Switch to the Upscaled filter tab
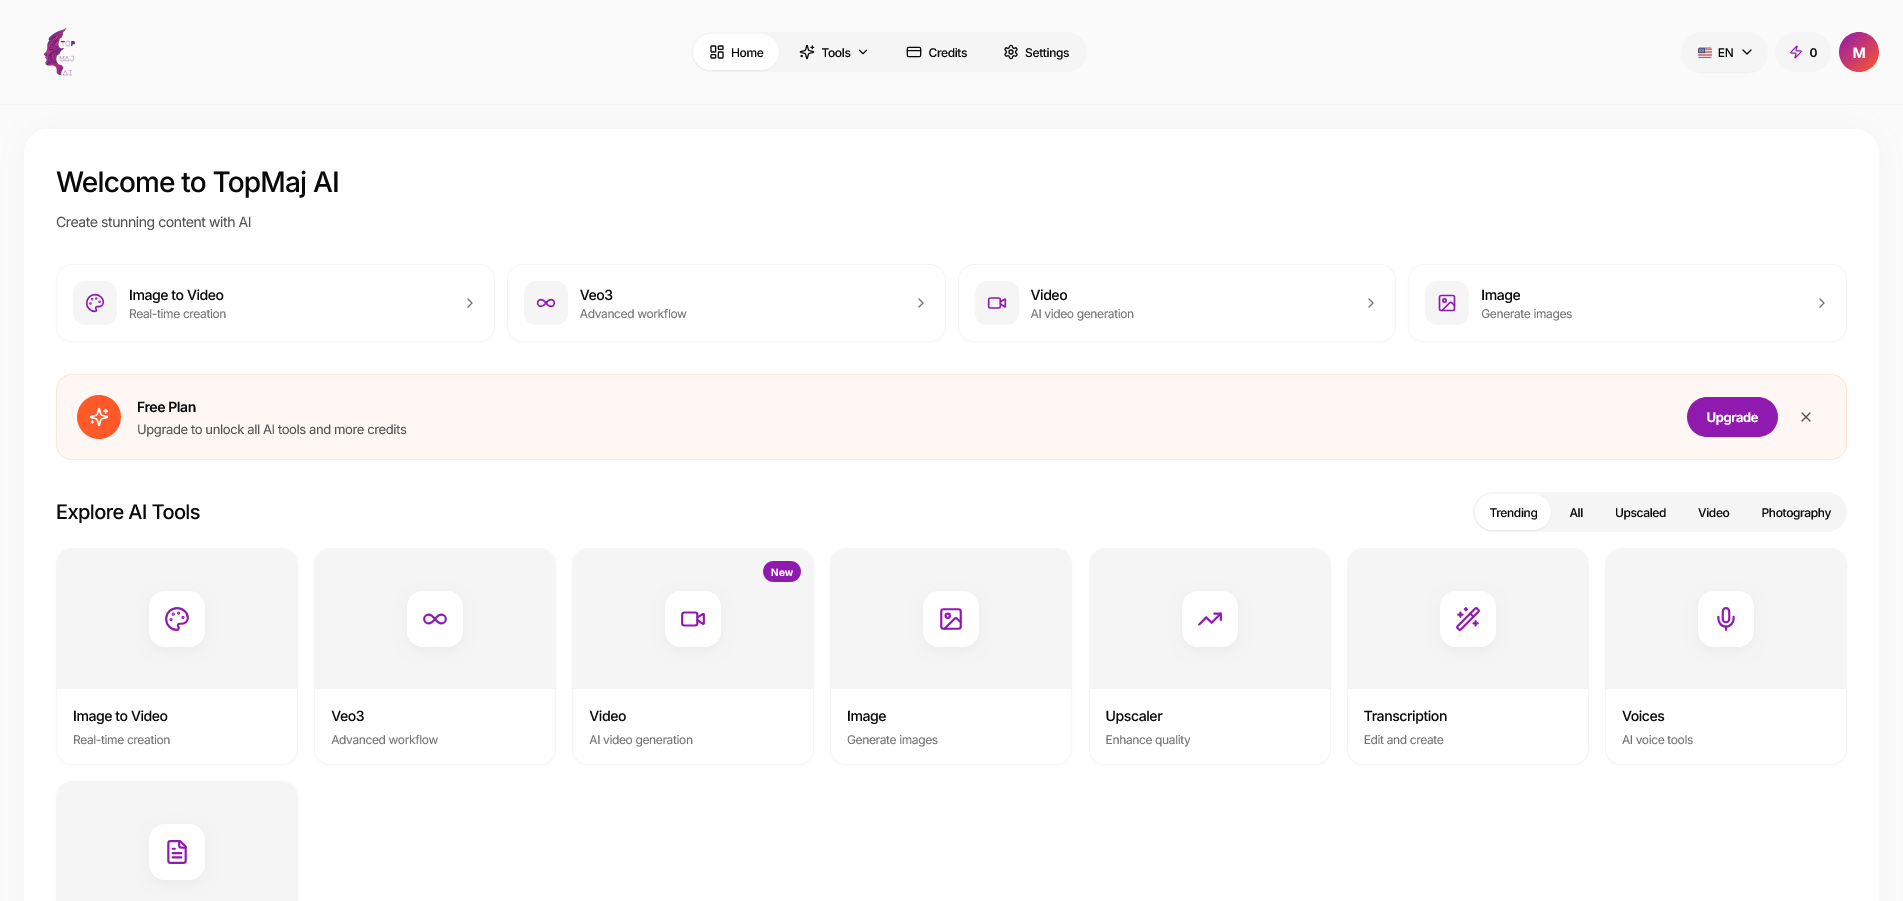This screenshot has height=901, width=1903. [1640, 513]
